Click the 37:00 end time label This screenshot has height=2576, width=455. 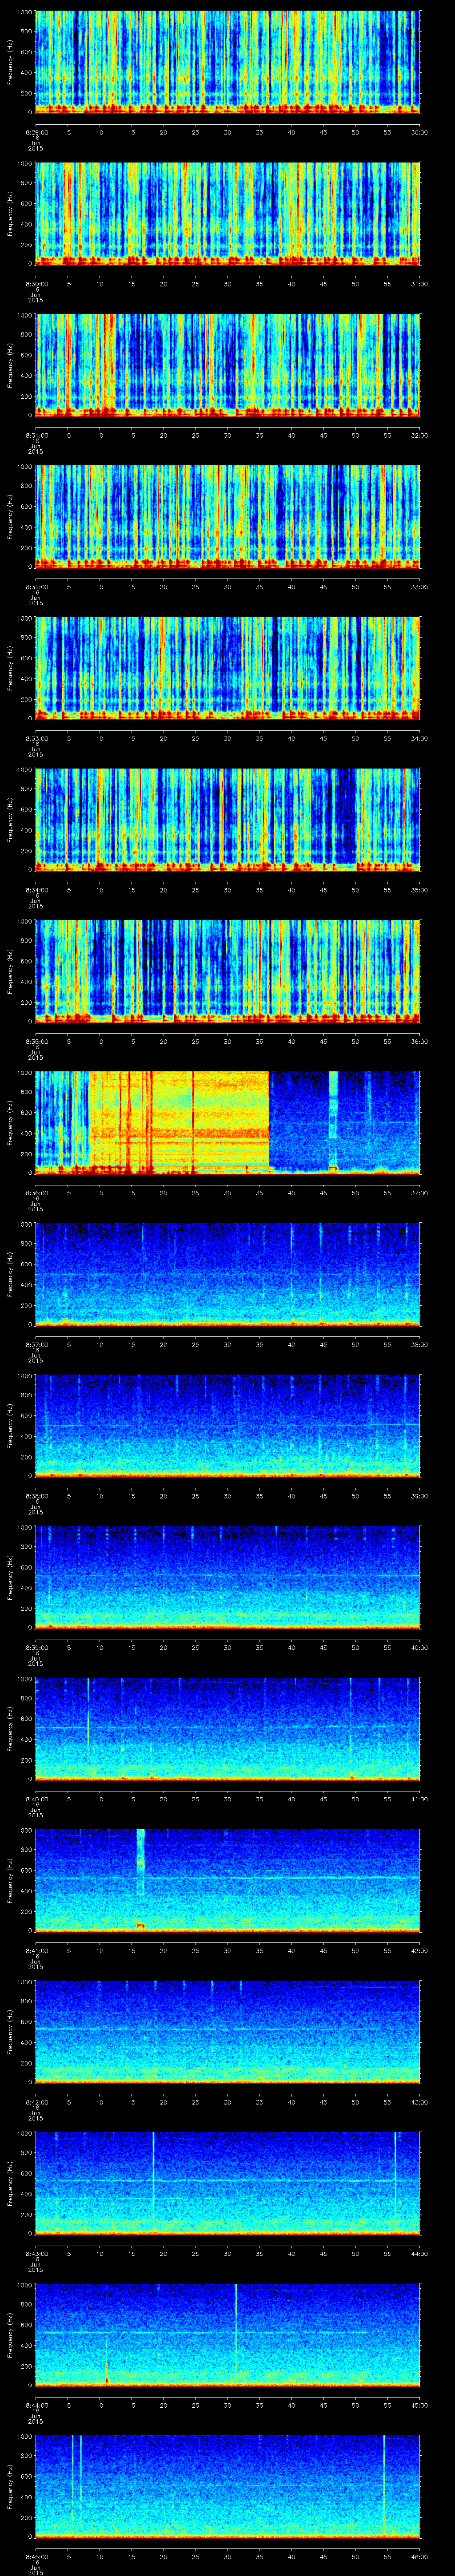click(420, 1192)
